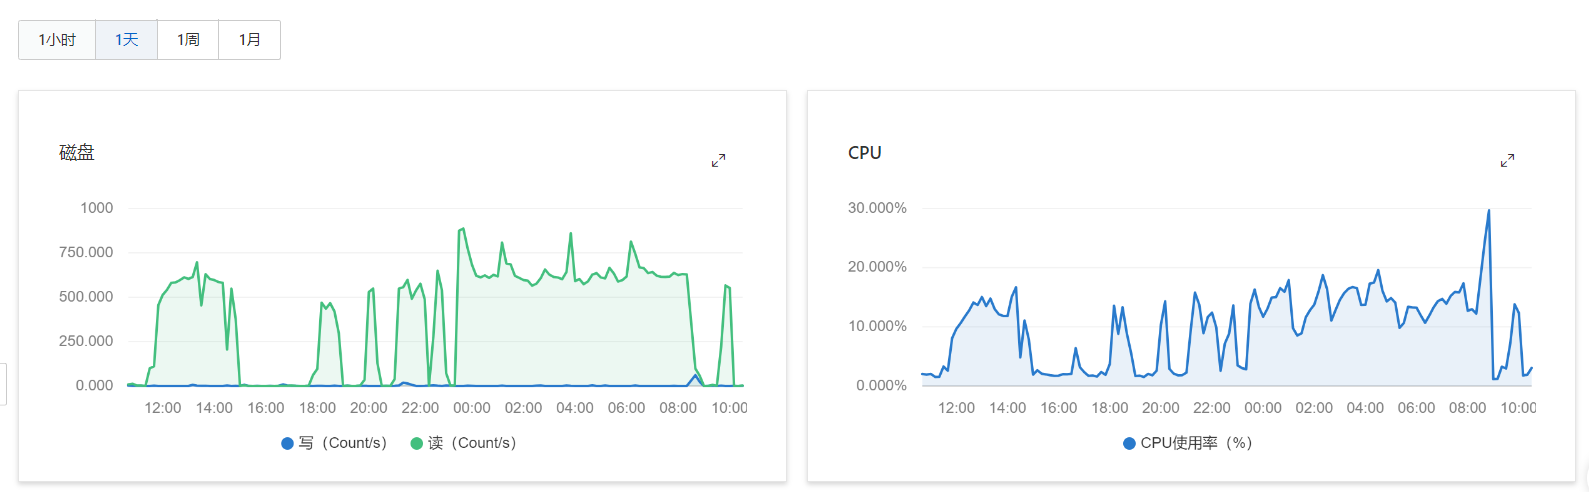
Task: Select the 1天 time range tab
Action: (126, 40)
